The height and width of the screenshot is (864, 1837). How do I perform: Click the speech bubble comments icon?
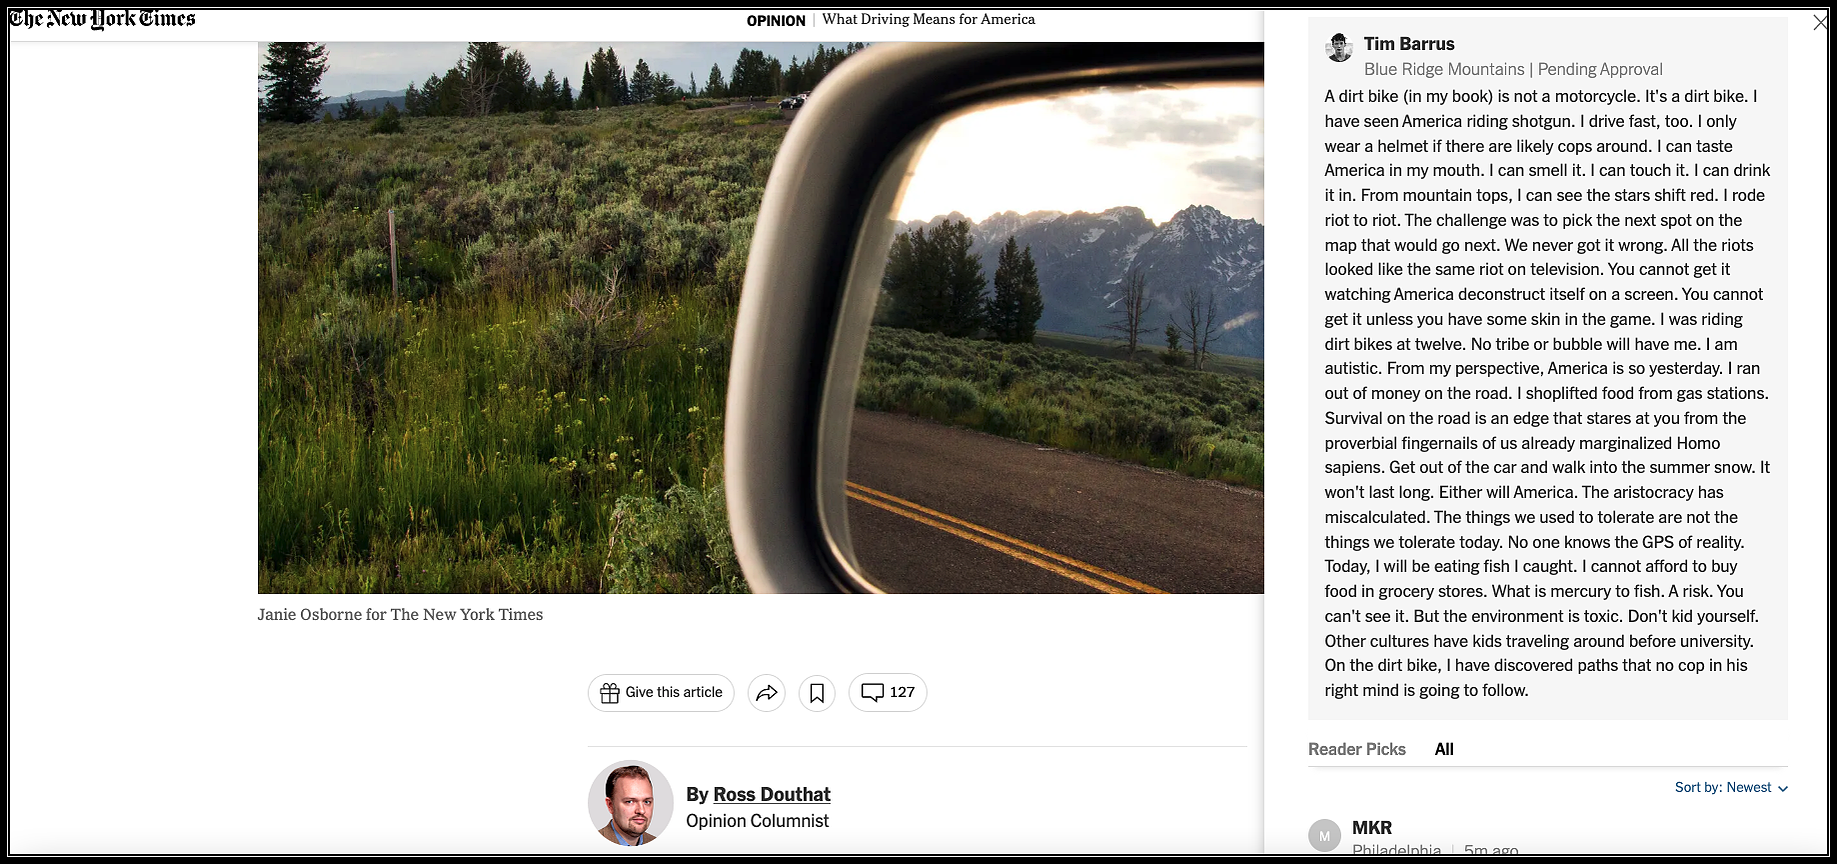pyautogui.click(x=873, y=692)
